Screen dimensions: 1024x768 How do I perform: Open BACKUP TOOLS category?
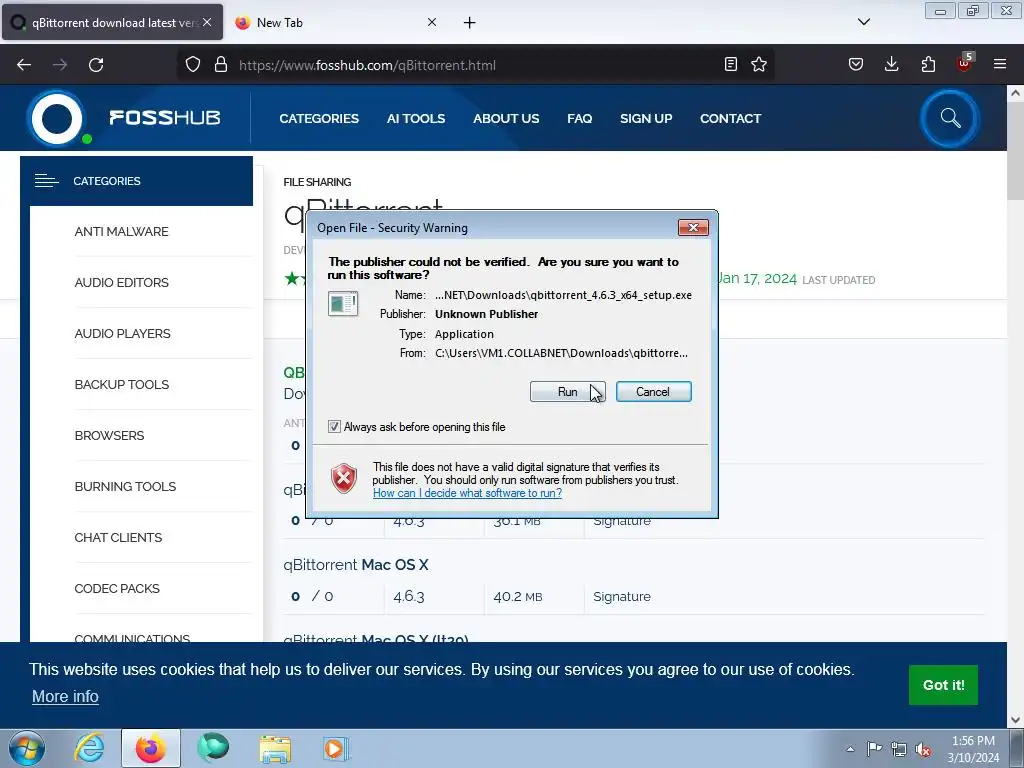pos(121,385)
